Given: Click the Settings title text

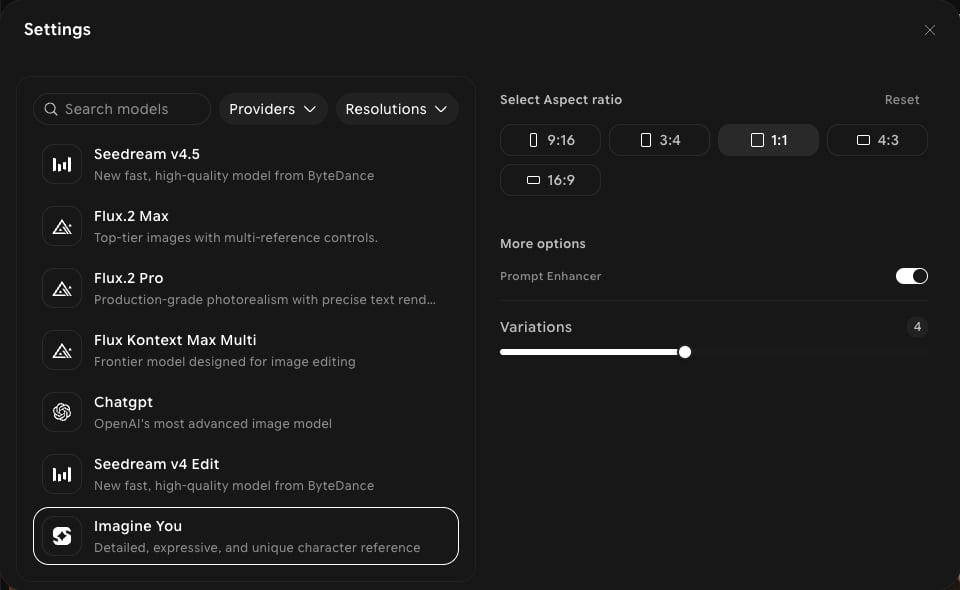Looking at the screenshot, I should 57,29.
